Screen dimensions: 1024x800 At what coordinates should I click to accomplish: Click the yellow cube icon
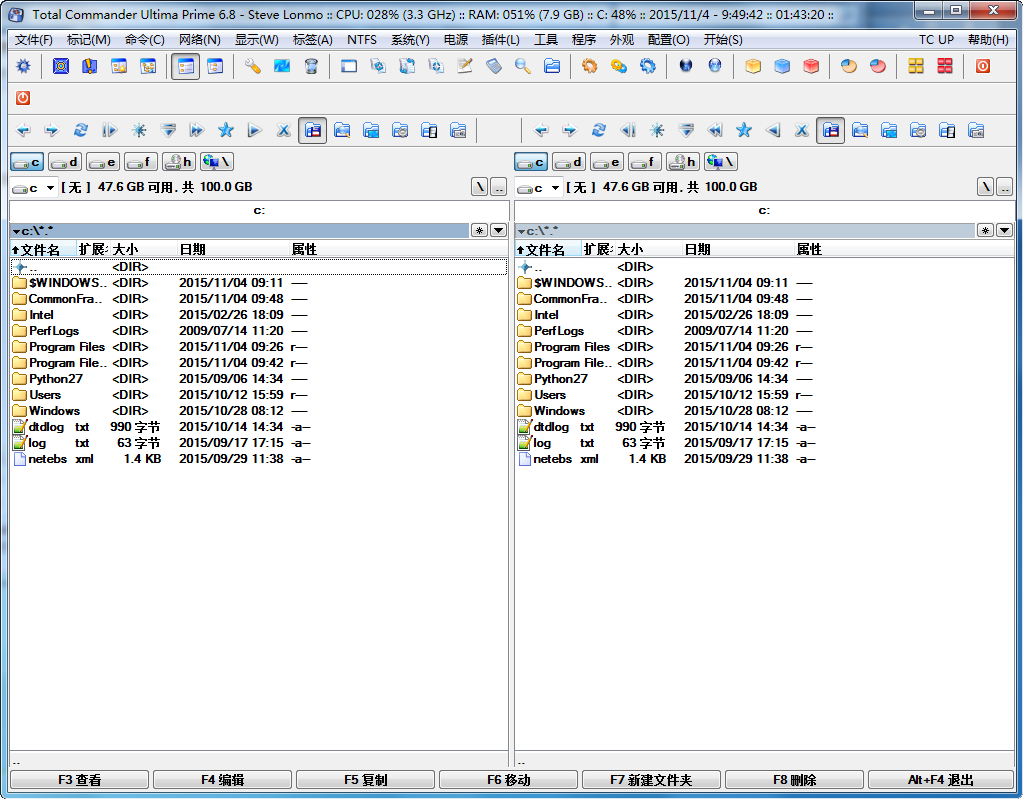click(x=753, y=66)
